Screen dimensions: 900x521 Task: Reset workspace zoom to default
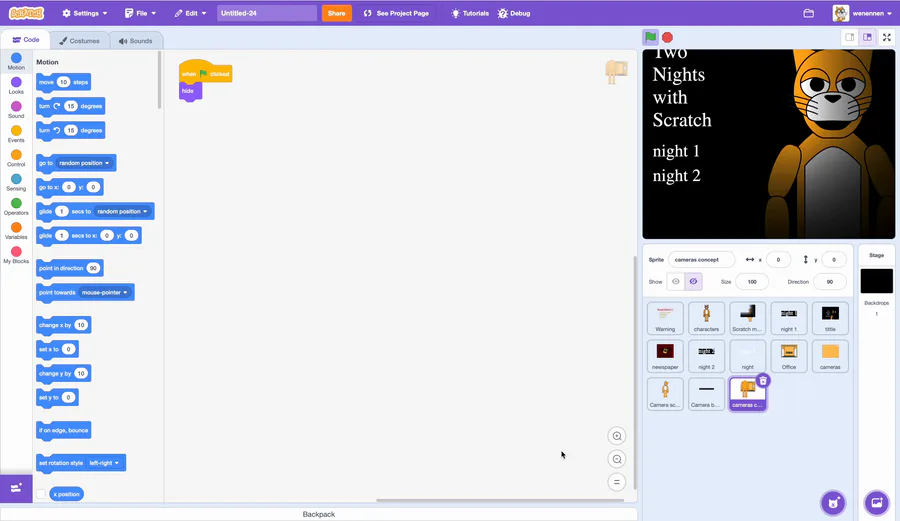tap(616, 482)
